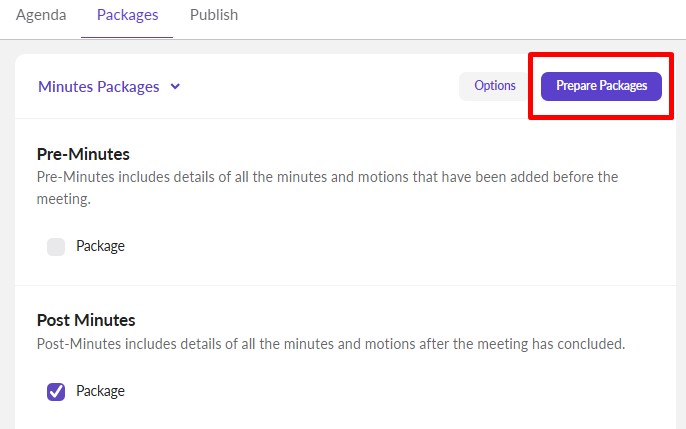Click the underline beneath the Packages tab
The height and width of the screenshot is (429, 686).
tap(127, 38)
